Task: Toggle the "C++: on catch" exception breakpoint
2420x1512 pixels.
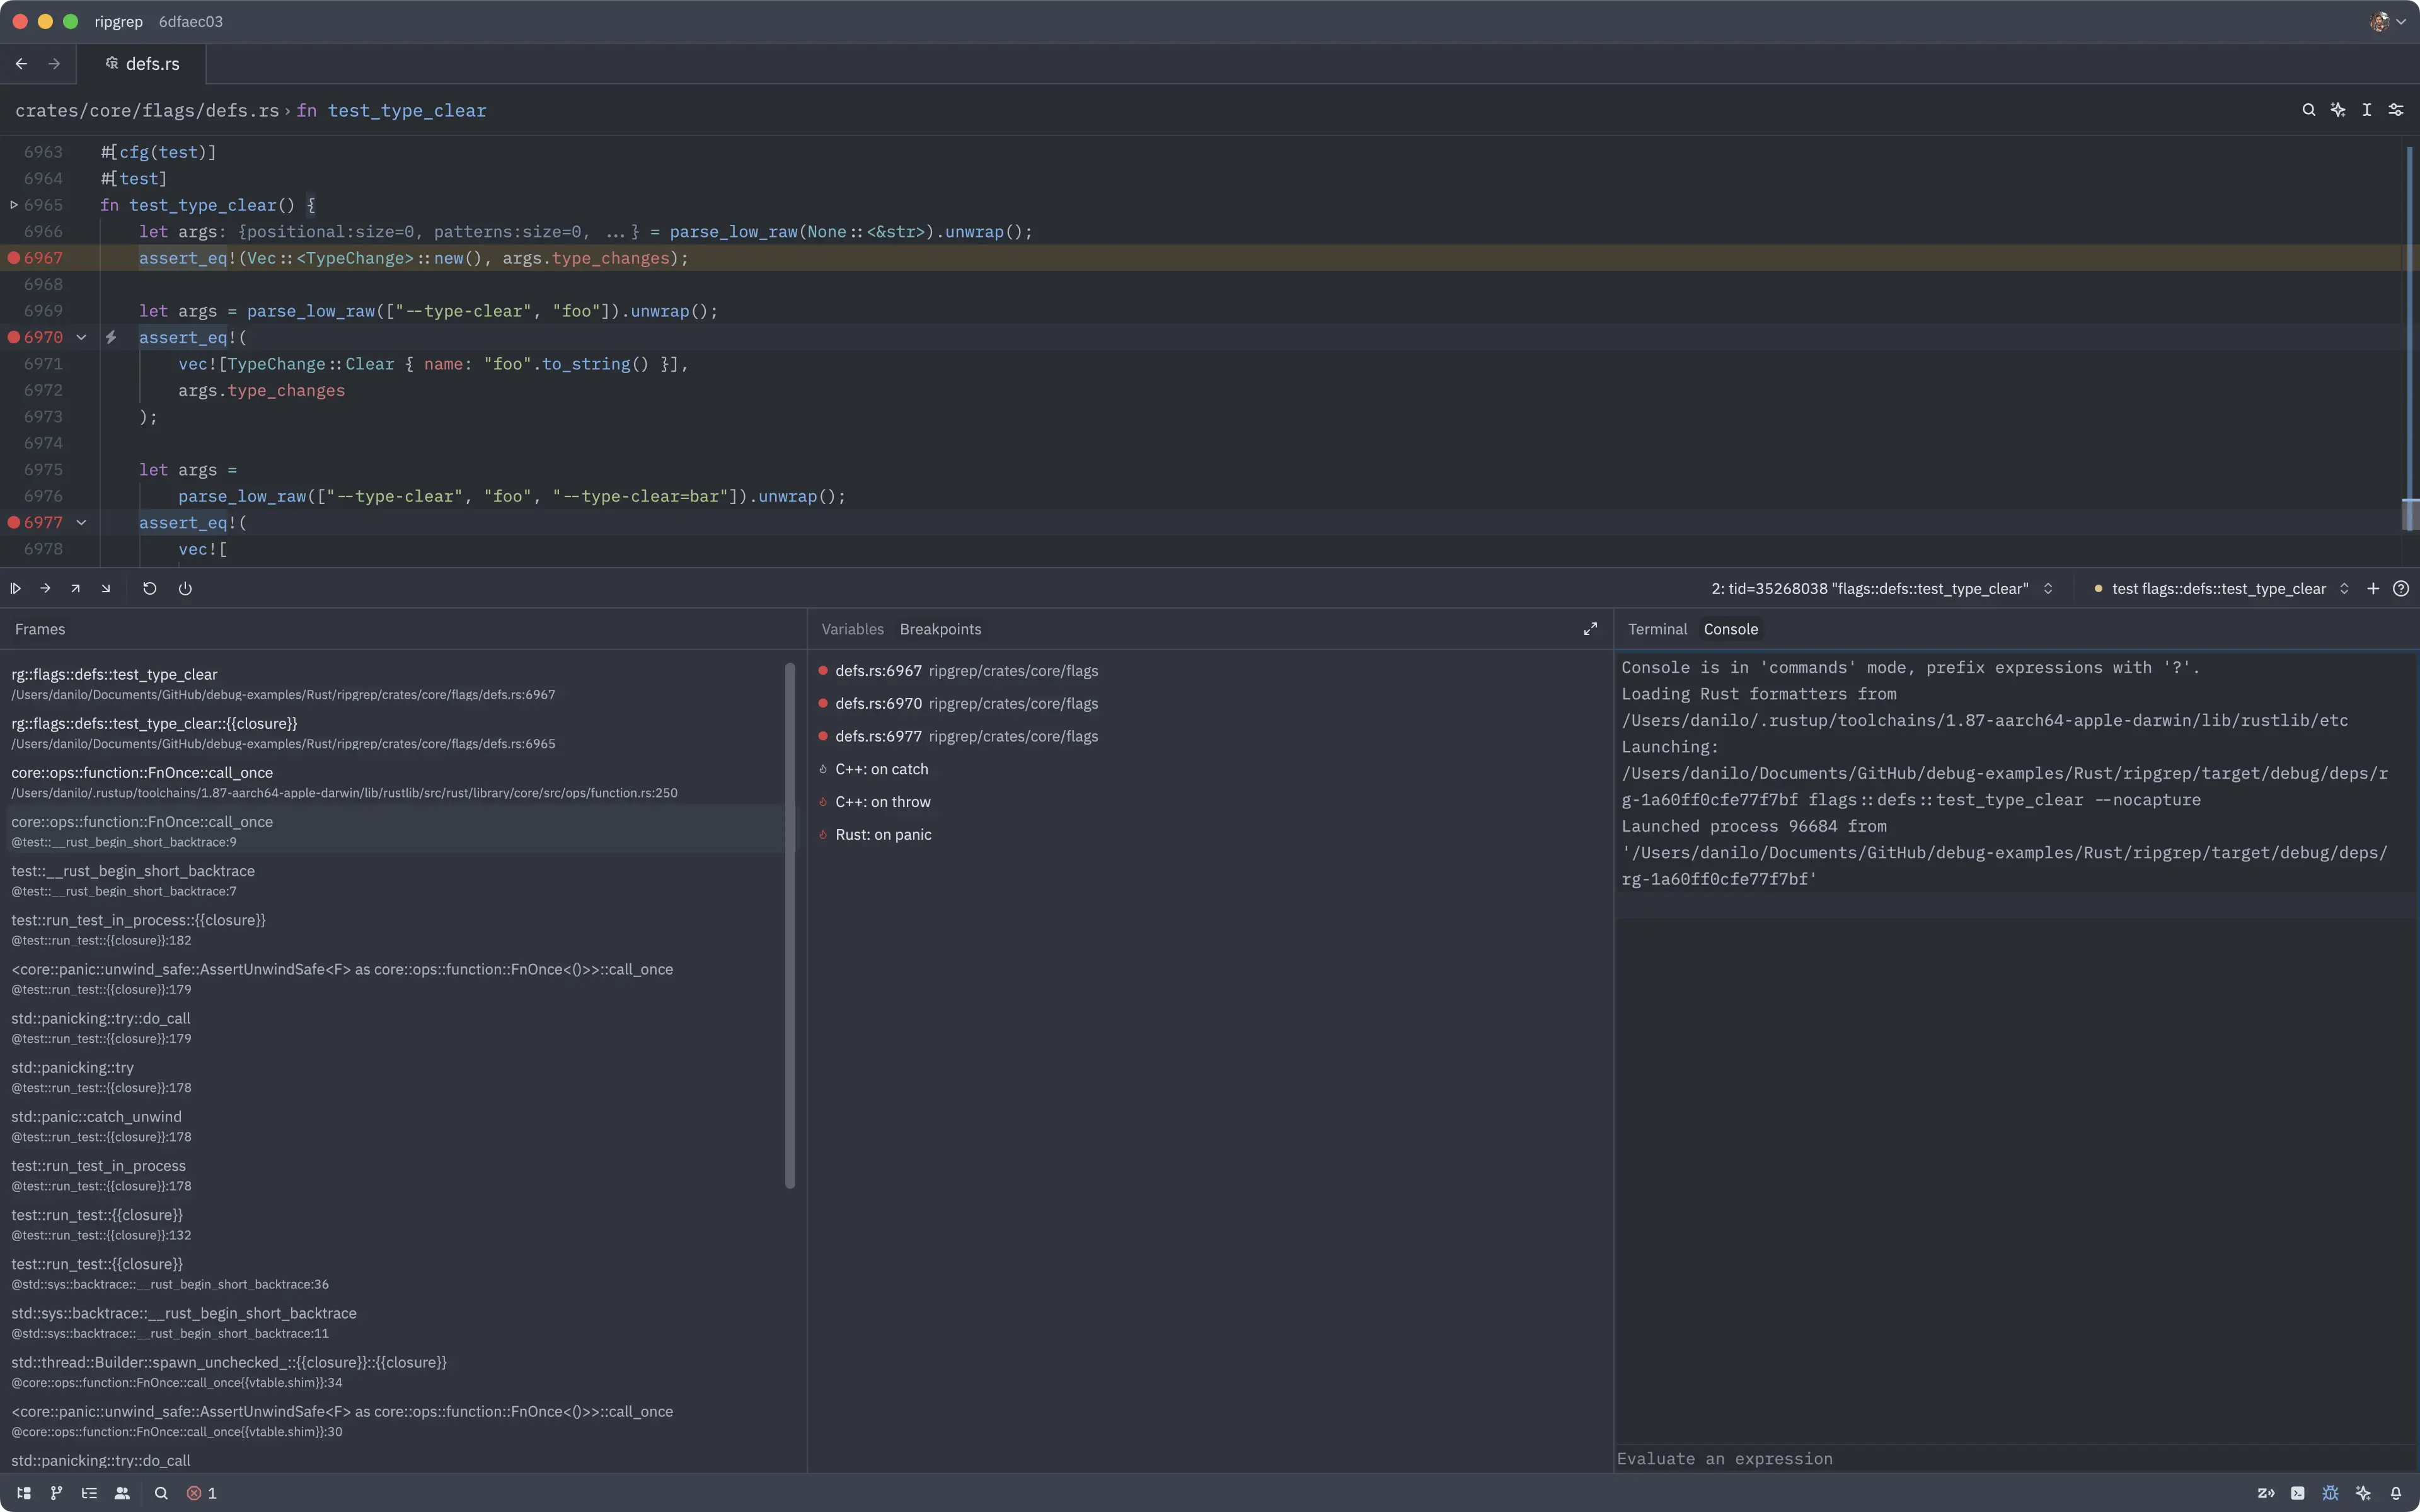Action: tap(823, 769)
